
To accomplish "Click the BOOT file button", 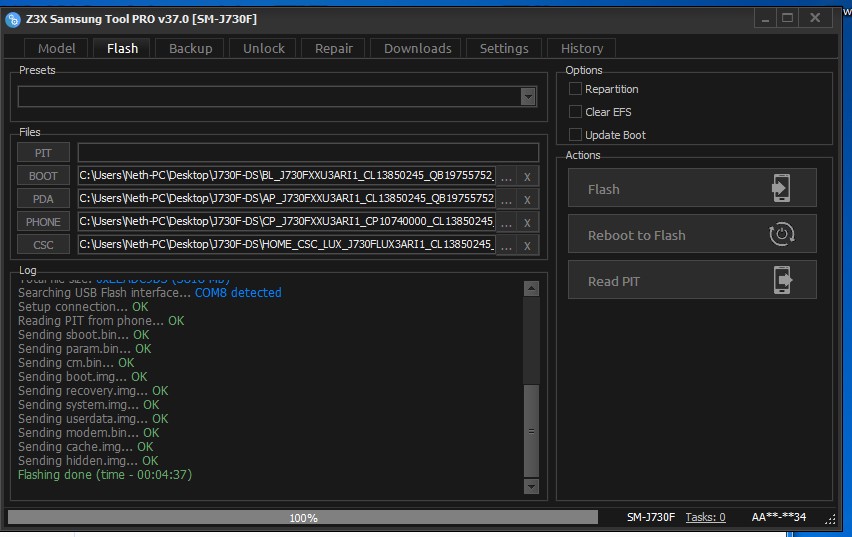I will pyautogui.click(x=43, y=176).
